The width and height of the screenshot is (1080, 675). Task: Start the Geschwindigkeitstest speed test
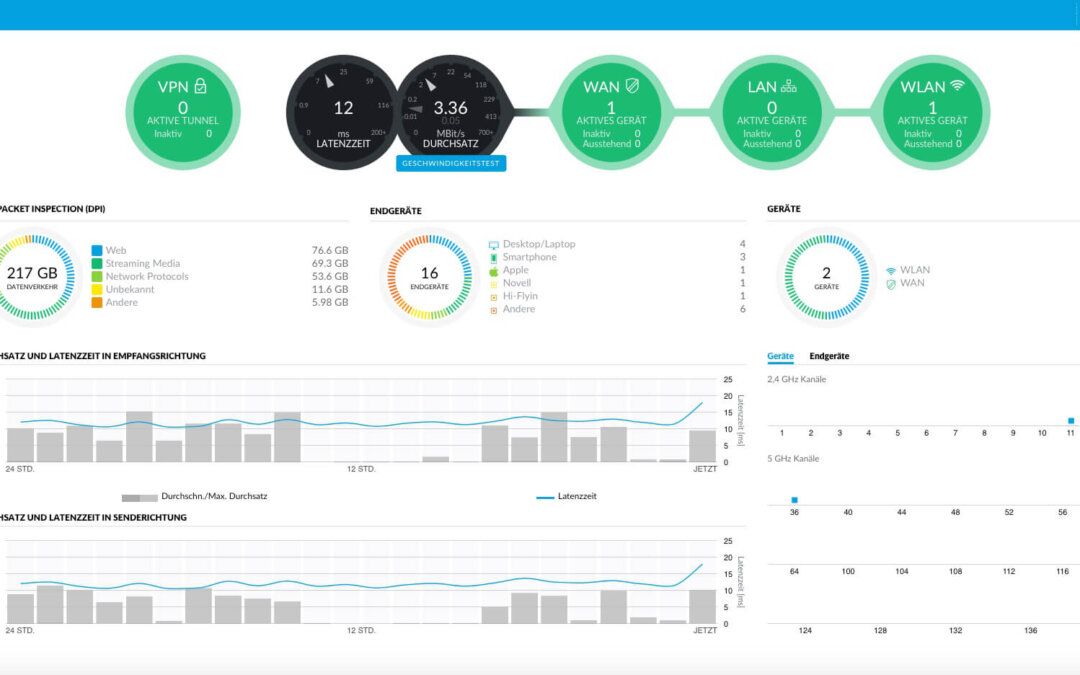(451, 163)
